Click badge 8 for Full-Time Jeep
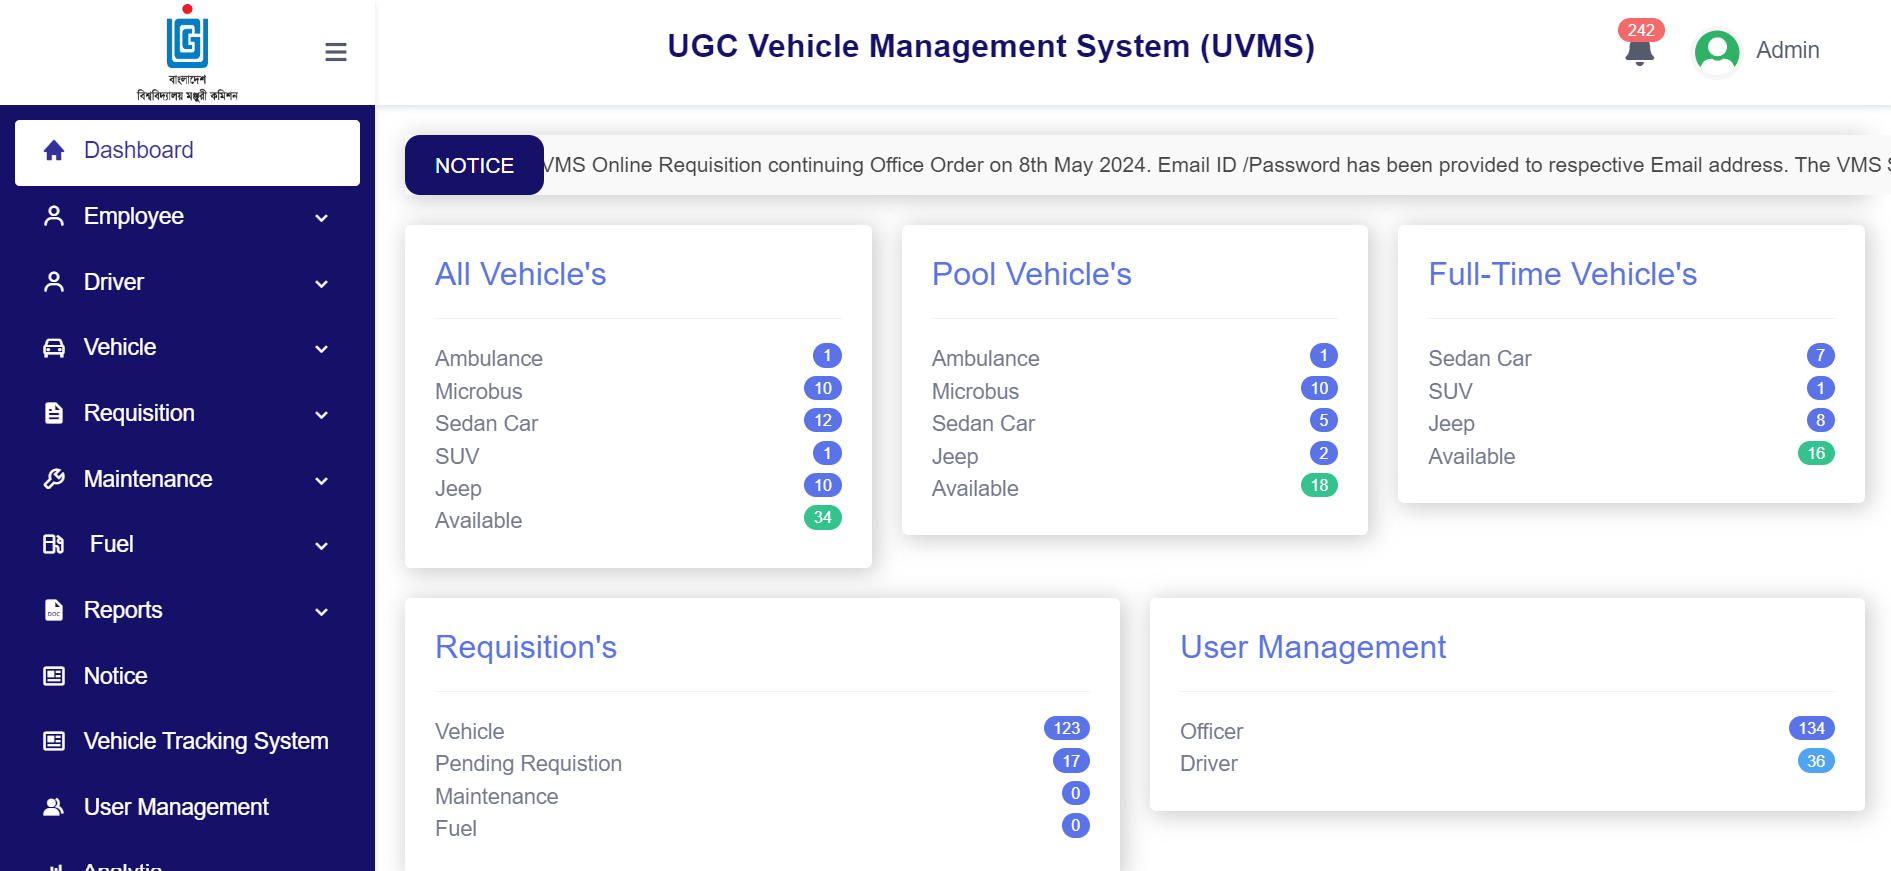 [x=1821, y=421]
